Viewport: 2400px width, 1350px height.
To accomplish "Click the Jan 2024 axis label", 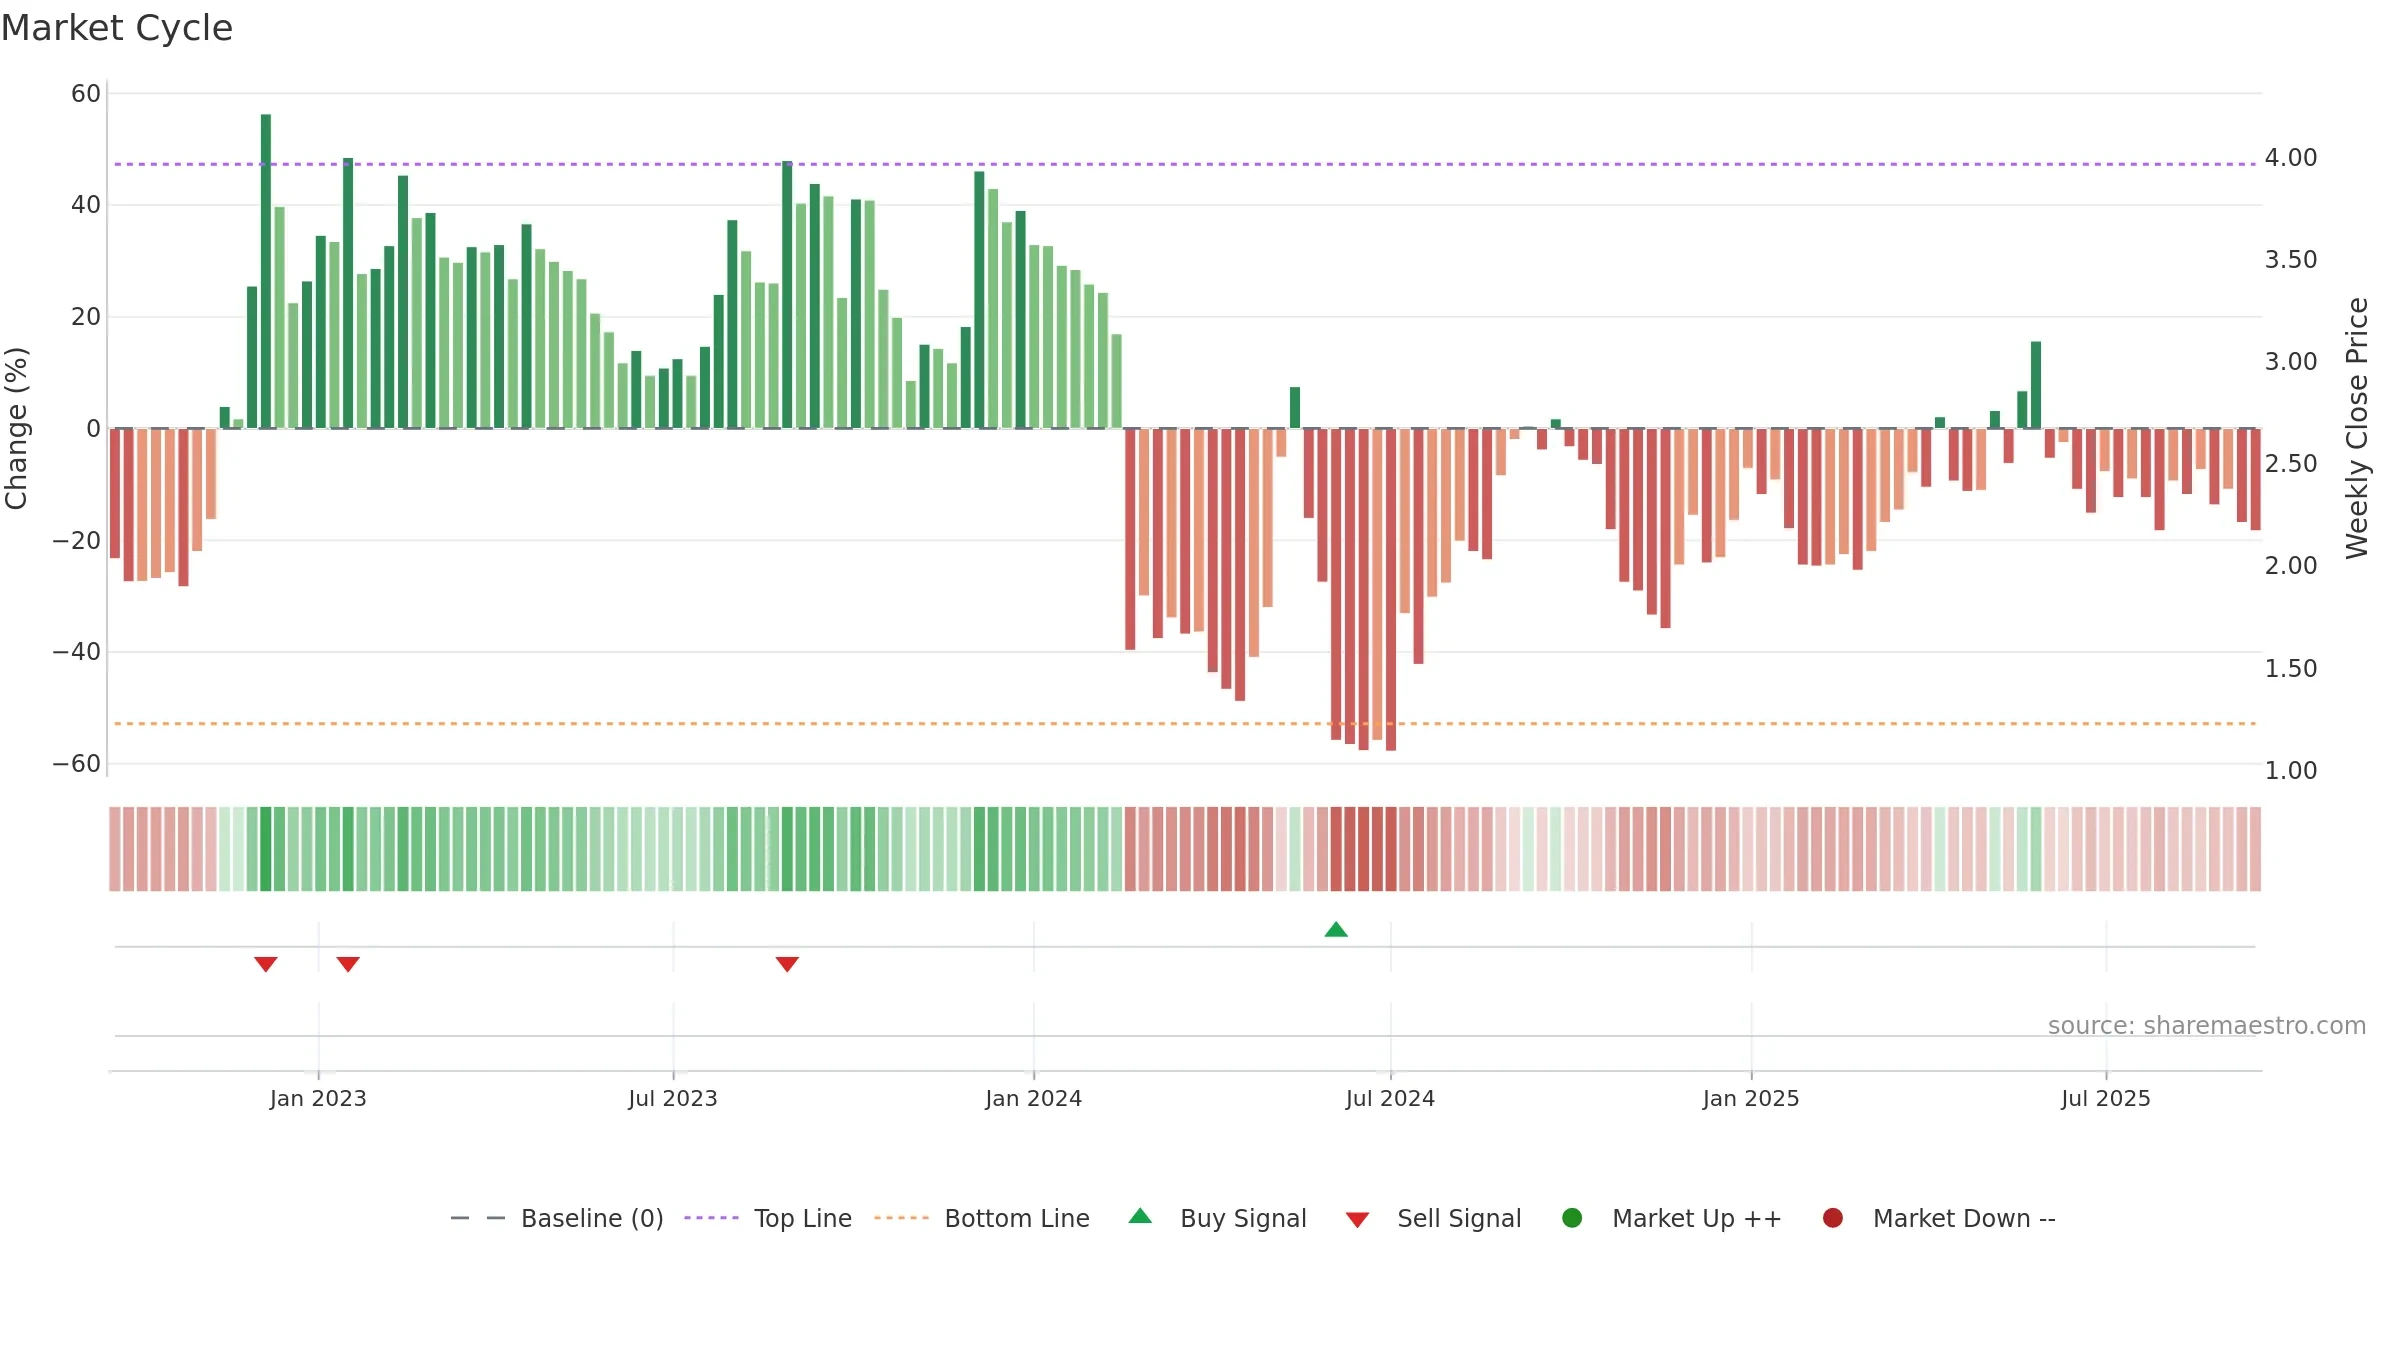I will (x=1033, y=1099).
